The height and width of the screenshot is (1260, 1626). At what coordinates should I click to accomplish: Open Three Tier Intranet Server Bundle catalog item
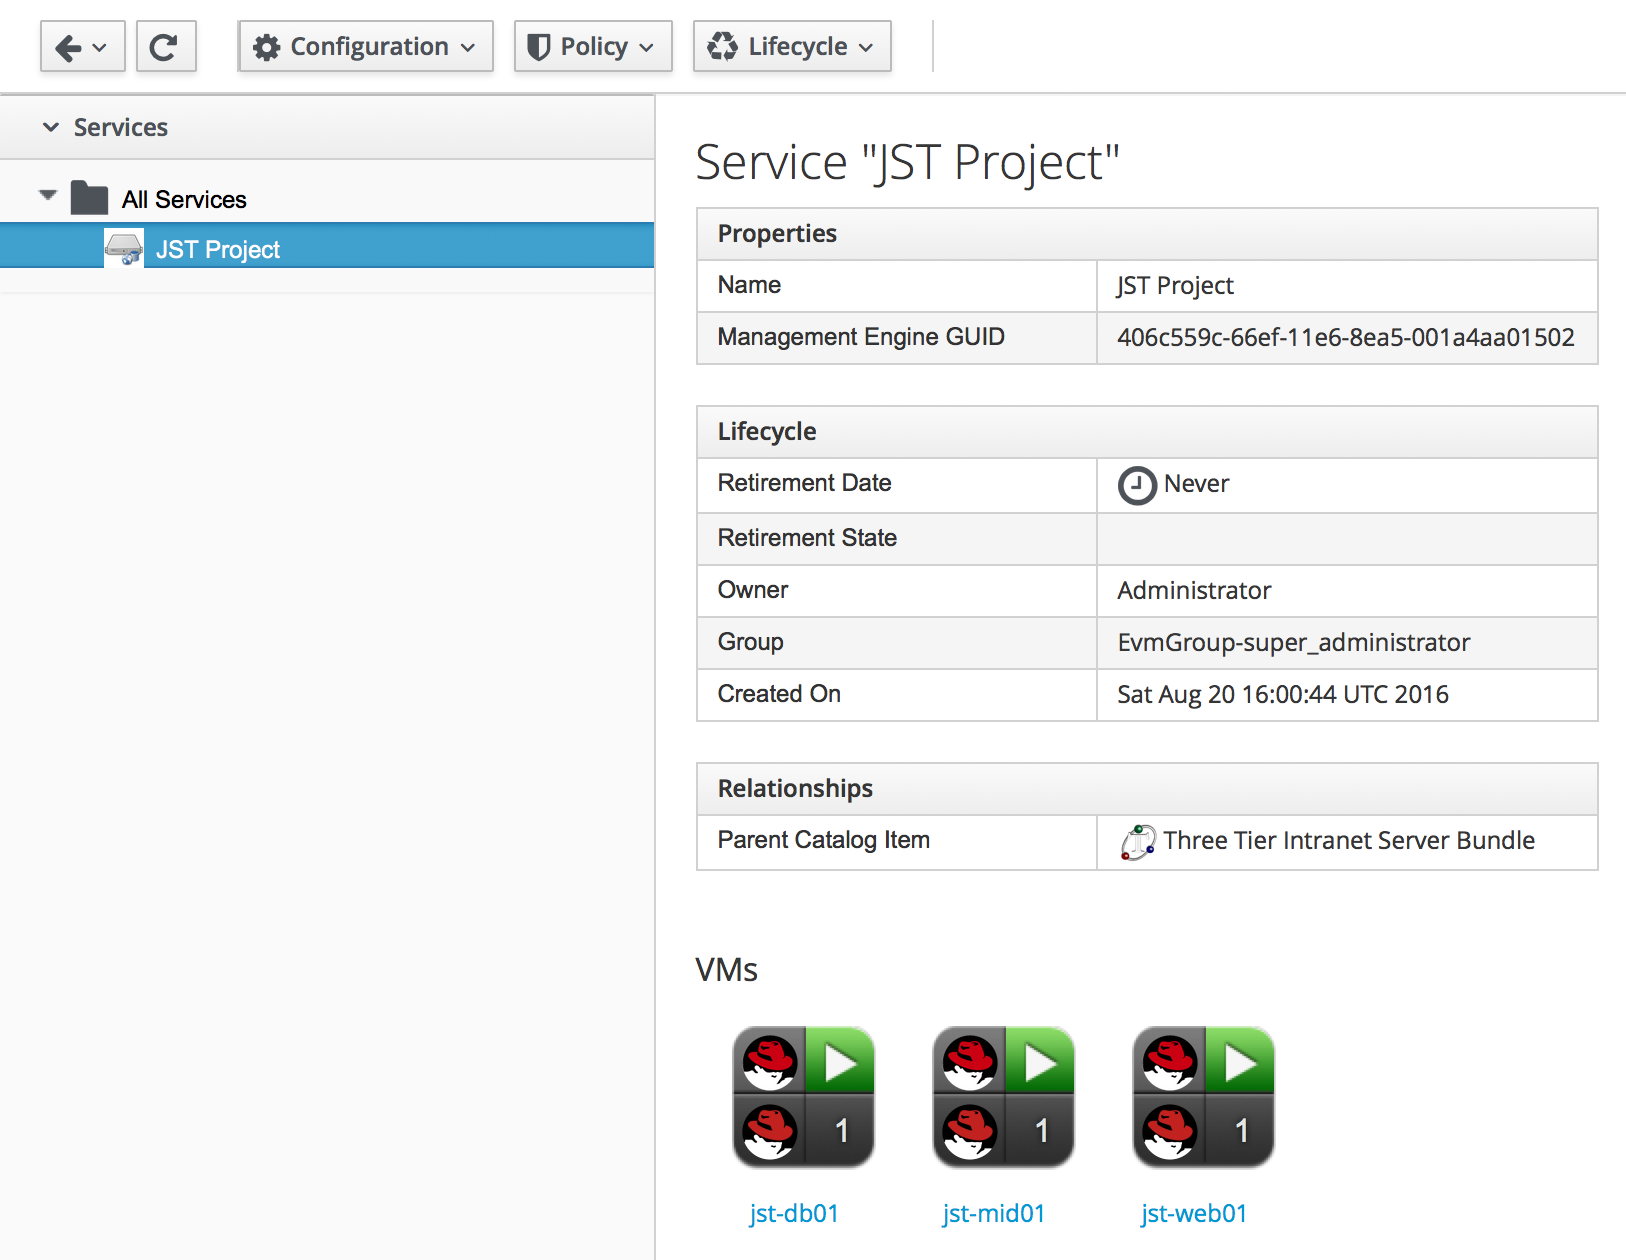(1348, 841)
